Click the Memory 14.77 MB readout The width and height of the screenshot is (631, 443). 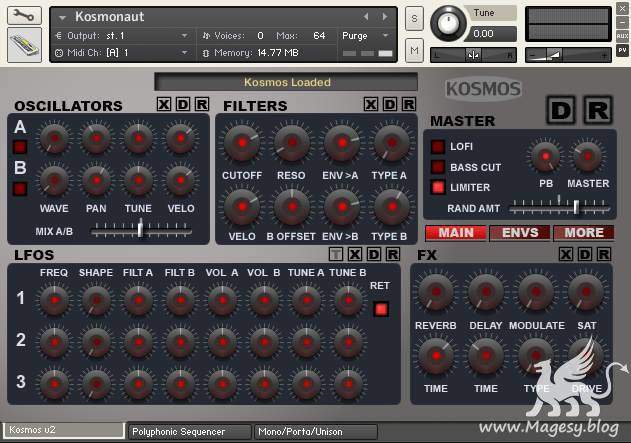point(278,53)
